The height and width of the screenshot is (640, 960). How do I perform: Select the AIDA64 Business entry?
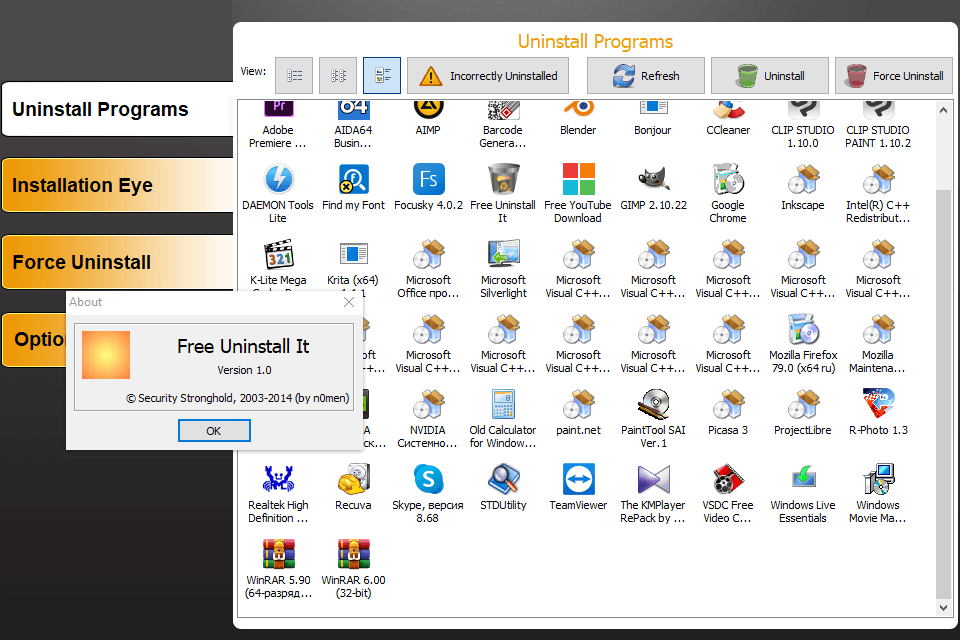tap(353, 125)
